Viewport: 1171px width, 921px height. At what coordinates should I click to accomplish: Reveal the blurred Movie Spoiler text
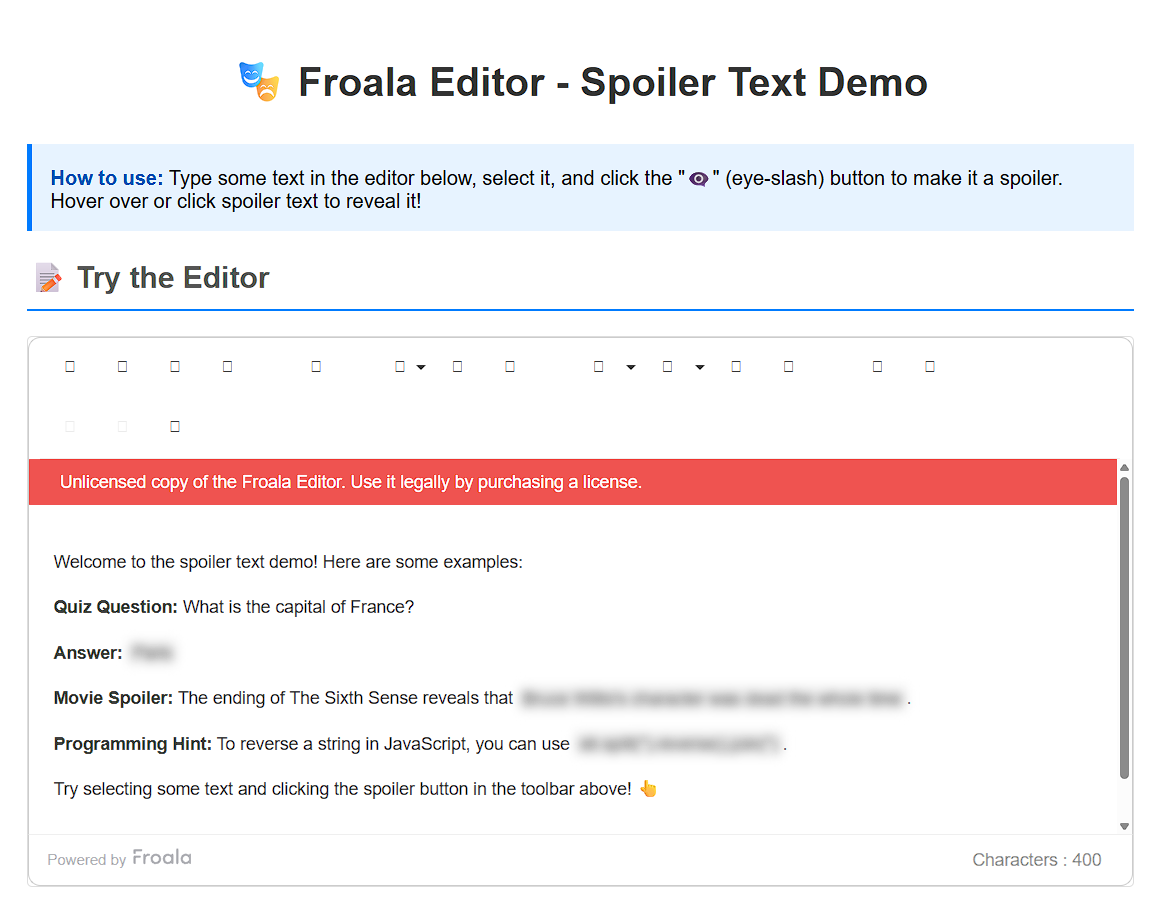(x=712, y=698)
